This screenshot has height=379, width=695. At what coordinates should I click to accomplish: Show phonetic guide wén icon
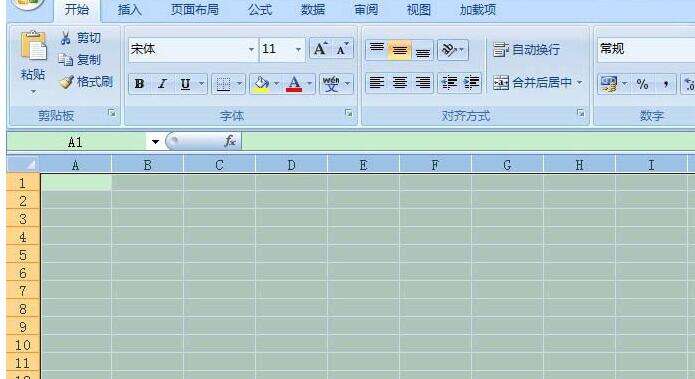[331, 84]
